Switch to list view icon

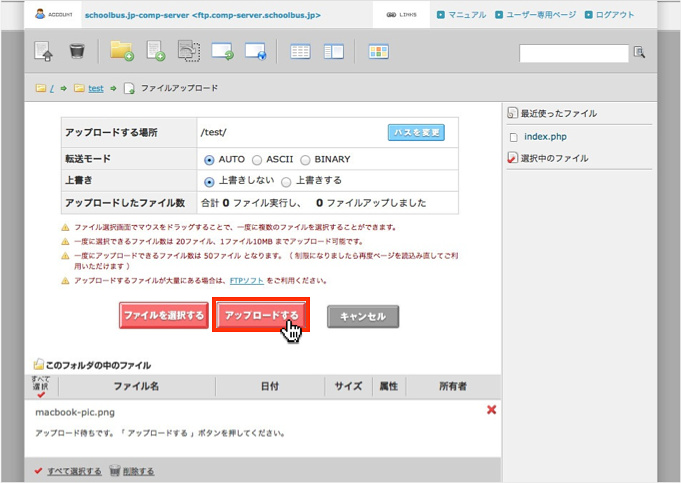pyautogui.click(x=300, y=52)
